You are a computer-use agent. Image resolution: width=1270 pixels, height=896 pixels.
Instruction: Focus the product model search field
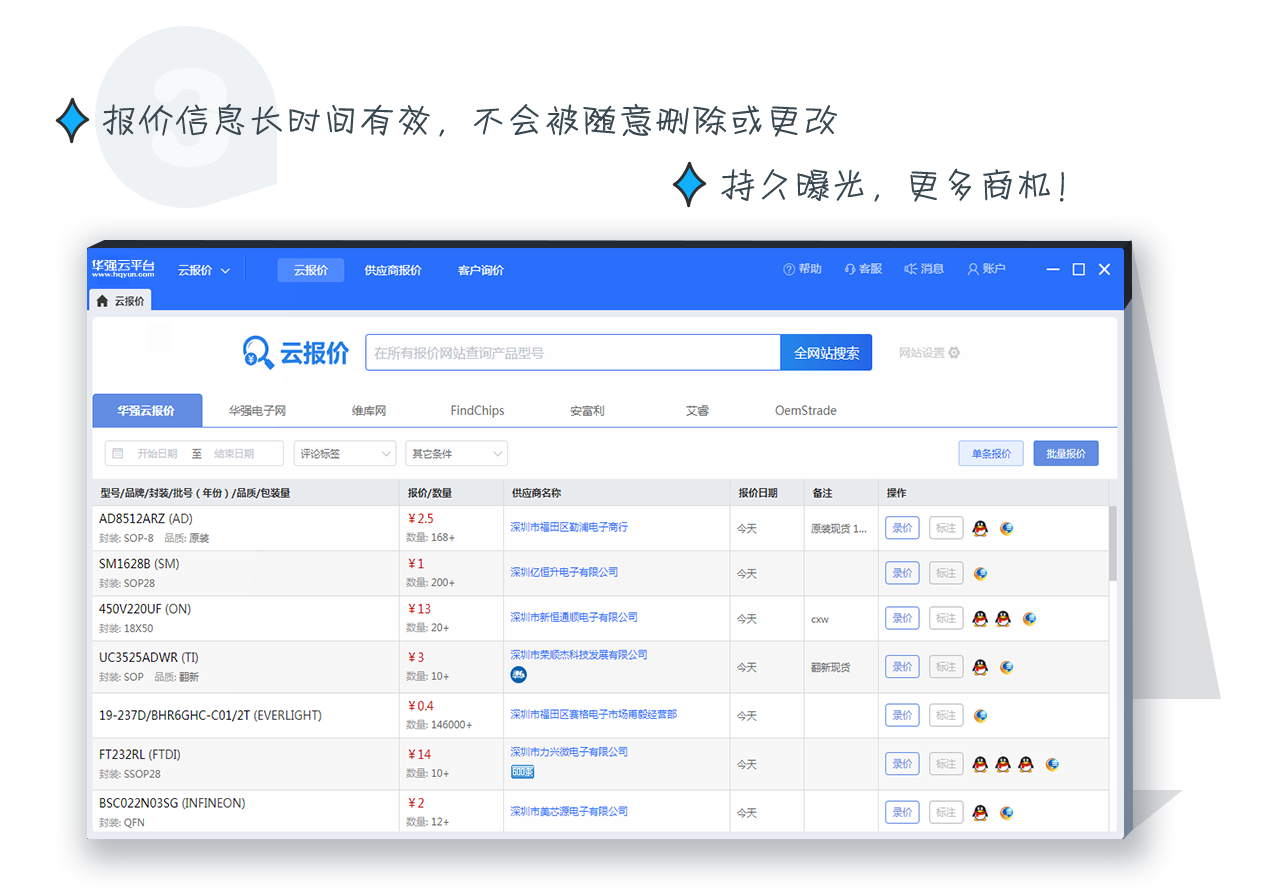[573, 353]
